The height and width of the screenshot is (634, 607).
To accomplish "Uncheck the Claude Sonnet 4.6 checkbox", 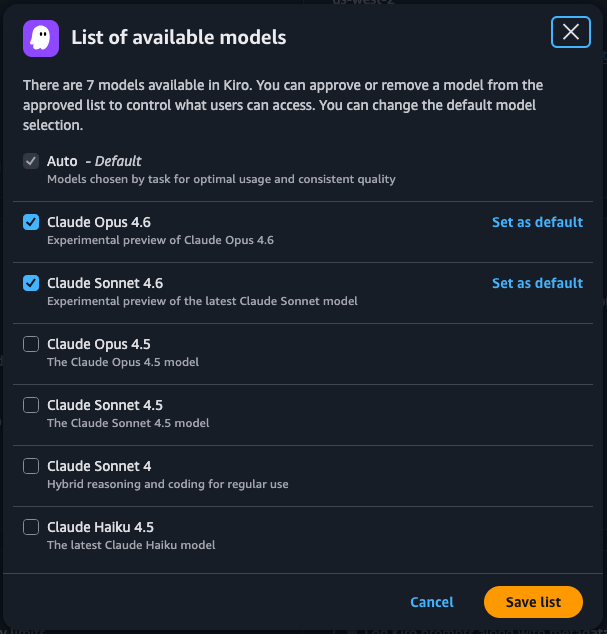I will [31, 283].
